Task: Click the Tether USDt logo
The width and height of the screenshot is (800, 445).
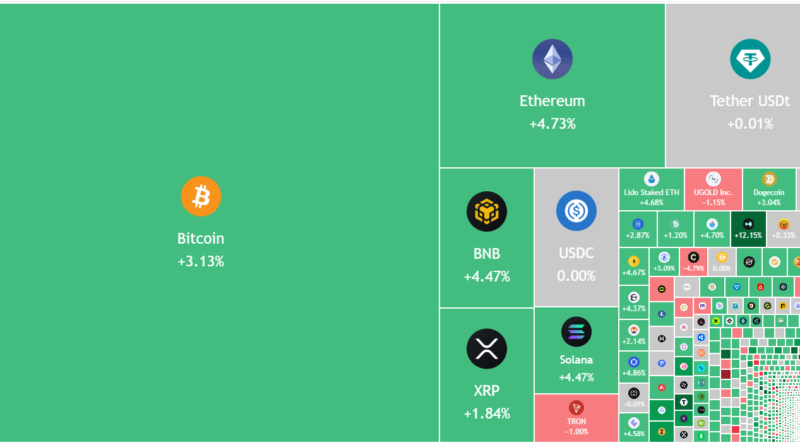Action: (749, 59)
